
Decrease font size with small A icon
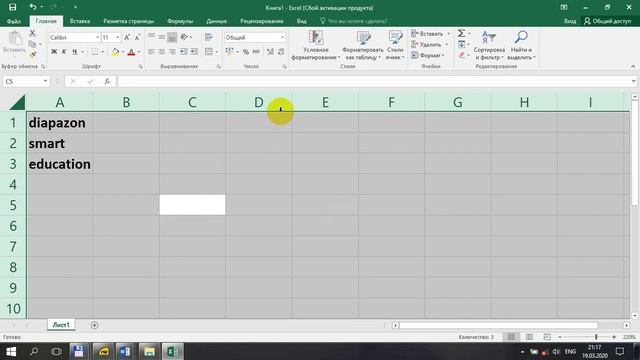pyautogui.click(x=138, y=37)
